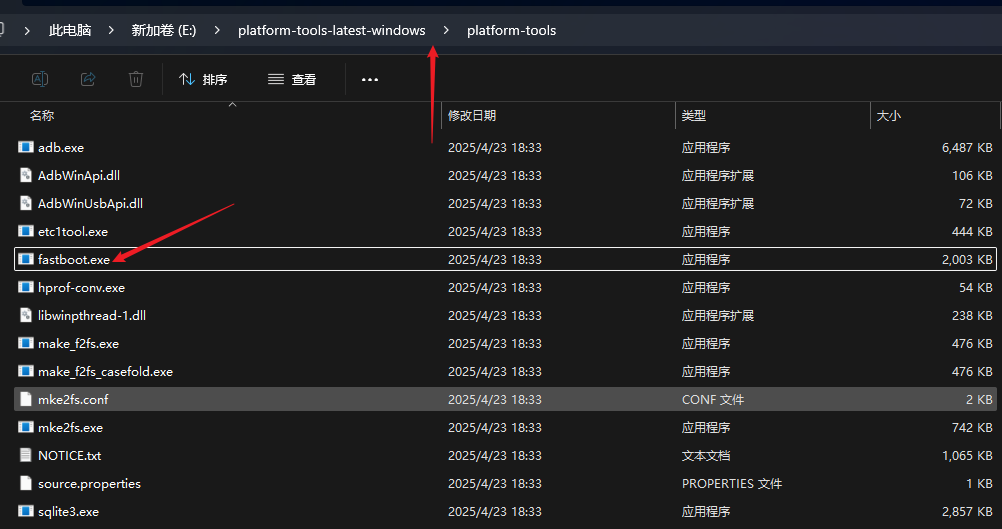Expand chevron after platform-tools-latest-windows breadcrumb
Image resolution: width=1002 pixels, height=529 pixels.
[x=446, y=30]
